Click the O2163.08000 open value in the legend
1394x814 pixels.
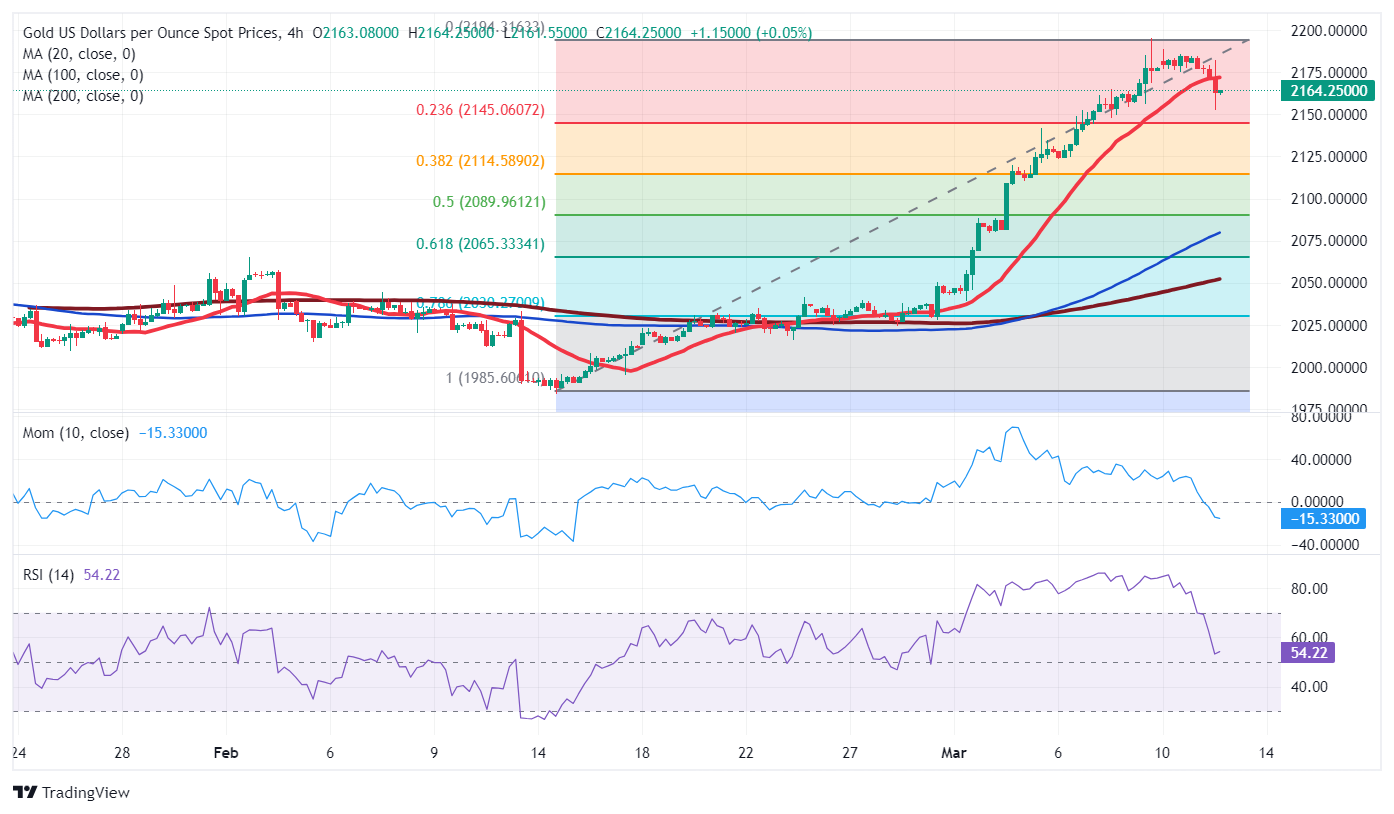coord(356,32)
